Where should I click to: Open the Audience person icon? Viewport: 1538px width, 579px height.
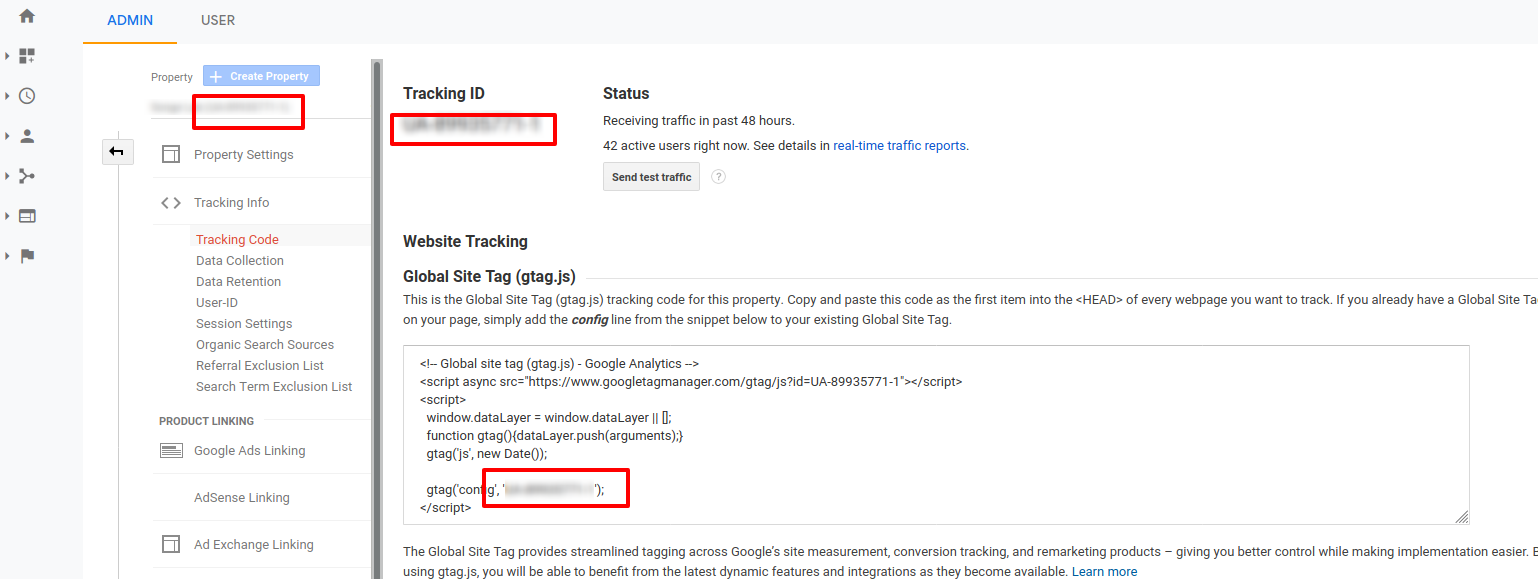coord(27,136)
